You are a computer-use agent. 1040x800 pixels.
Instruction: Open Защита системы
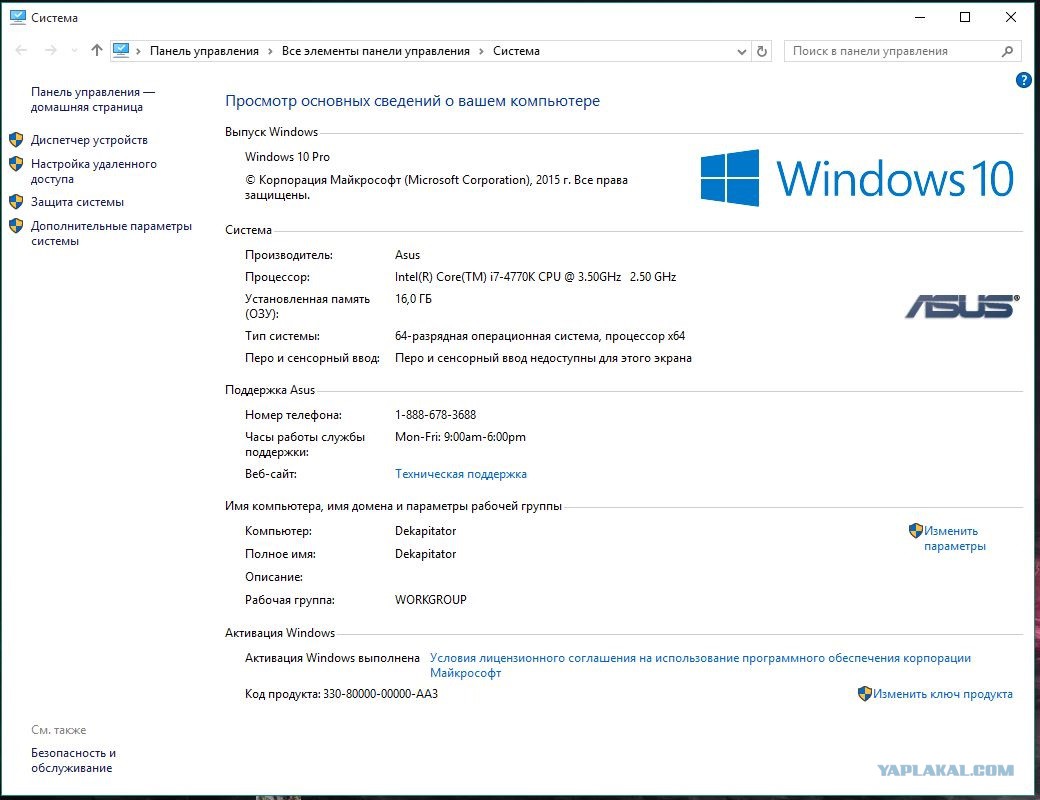click(x=77, y=202)
